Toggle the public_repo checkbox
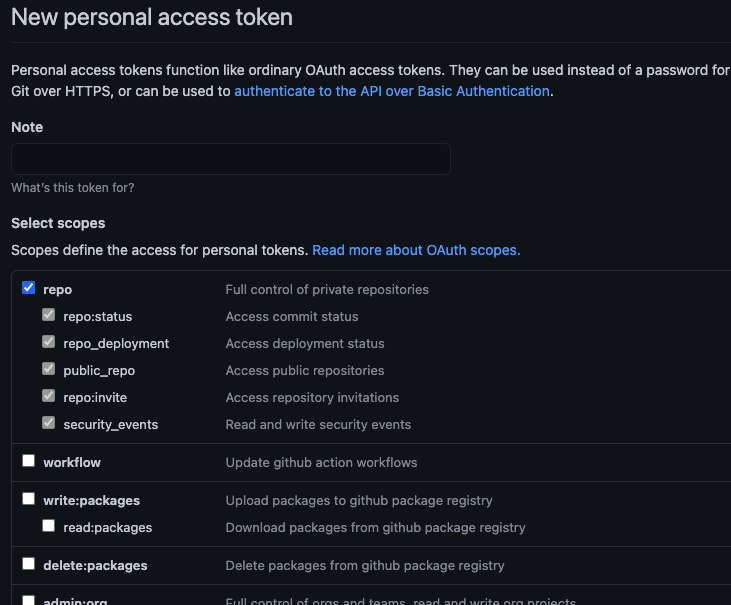The image size is (731, 605). point(48,369)
